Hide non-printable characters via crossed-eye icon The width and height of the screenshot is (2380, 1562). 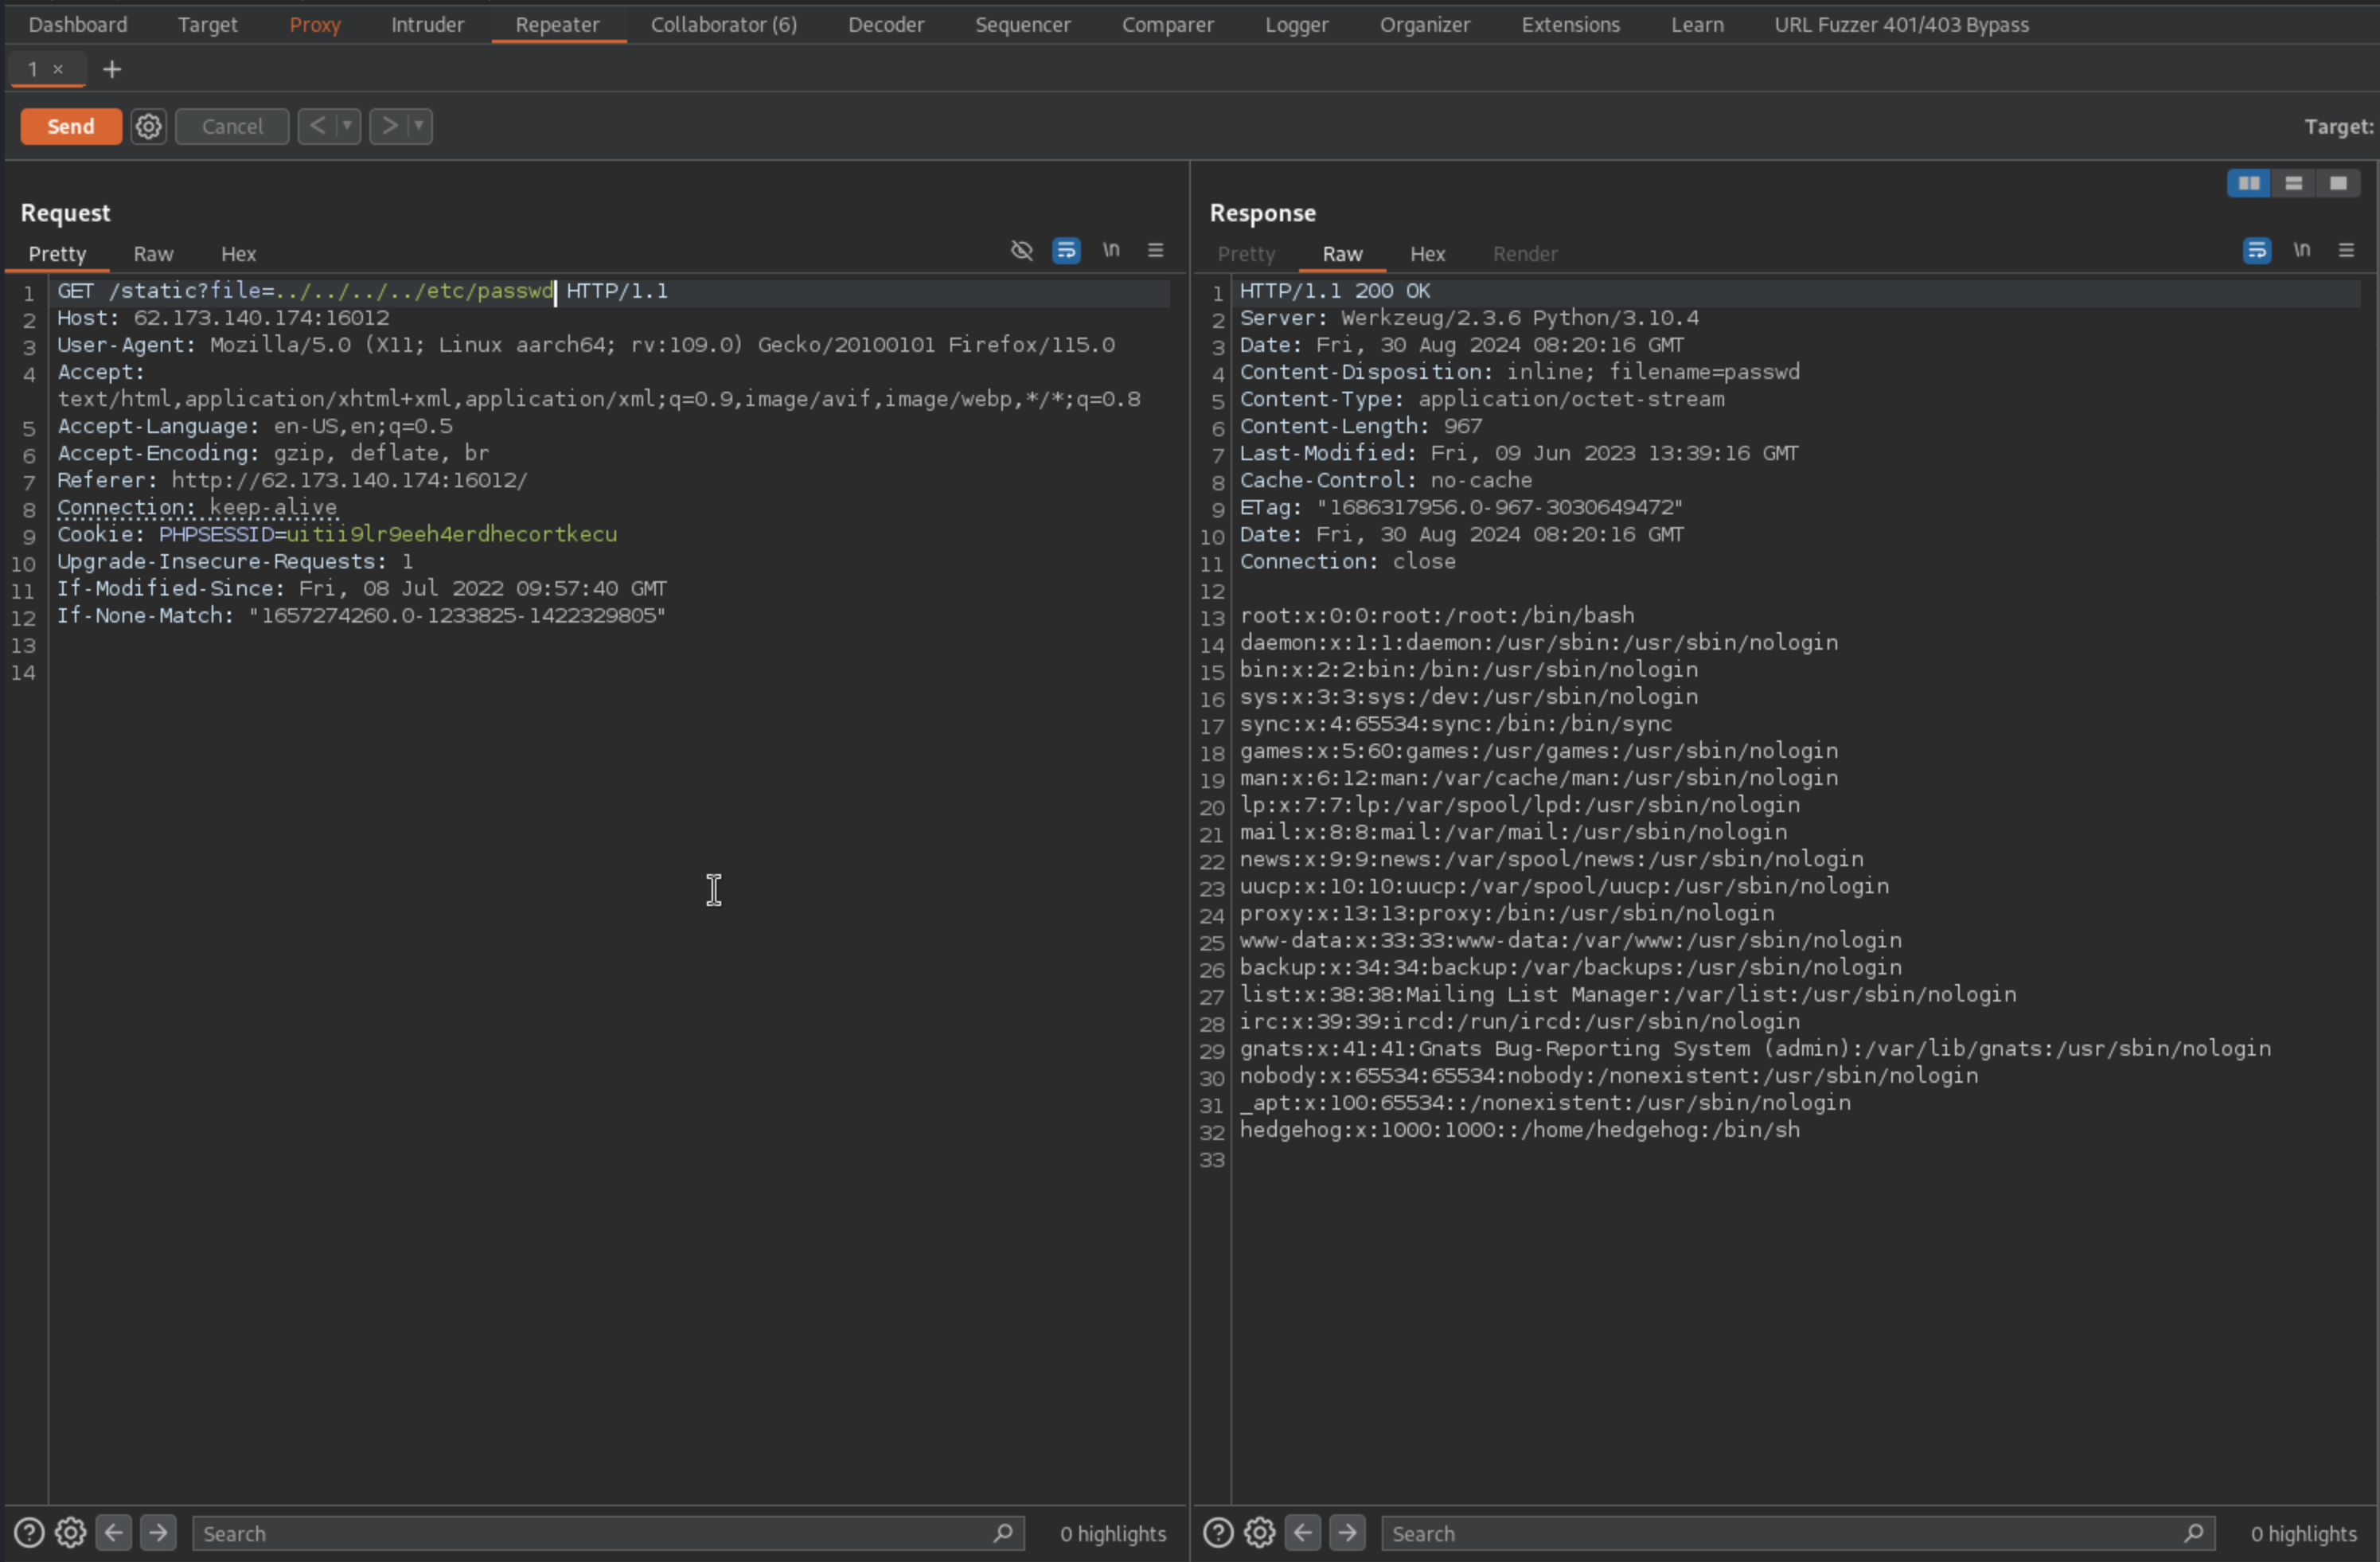point(1021,250)
